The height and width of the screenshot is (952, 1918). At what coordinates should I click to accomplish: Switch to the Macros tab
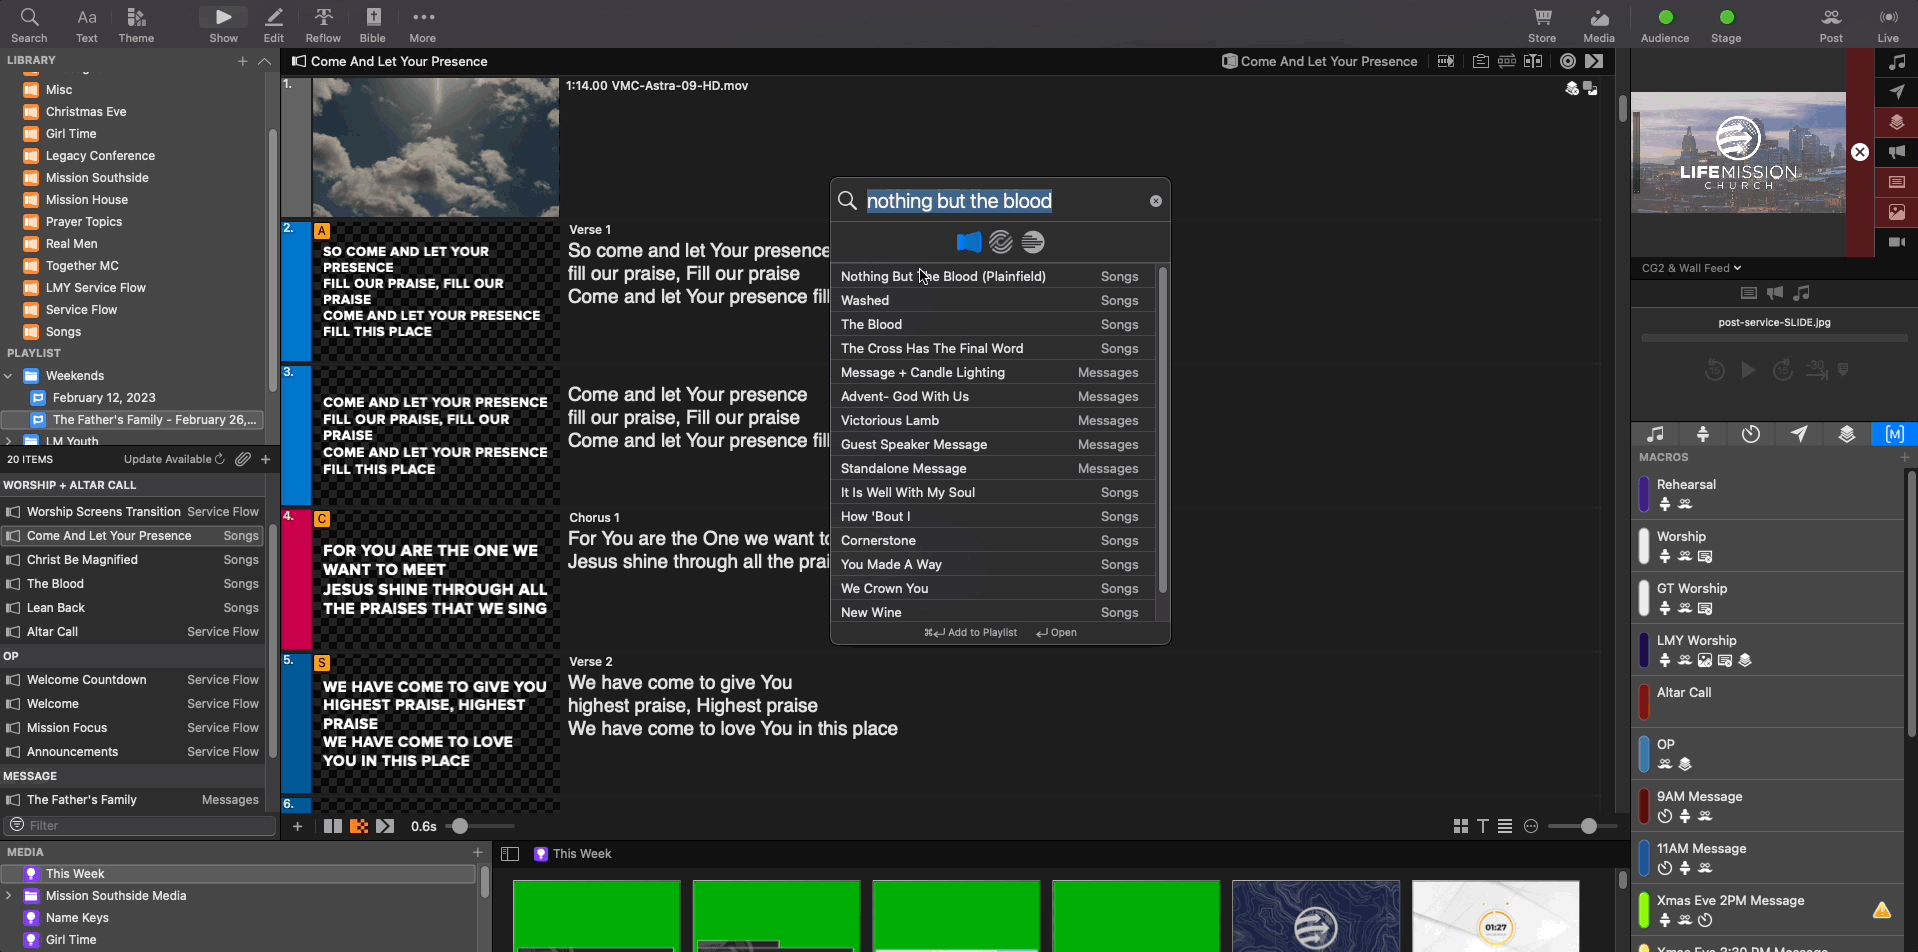[1894, 434]
